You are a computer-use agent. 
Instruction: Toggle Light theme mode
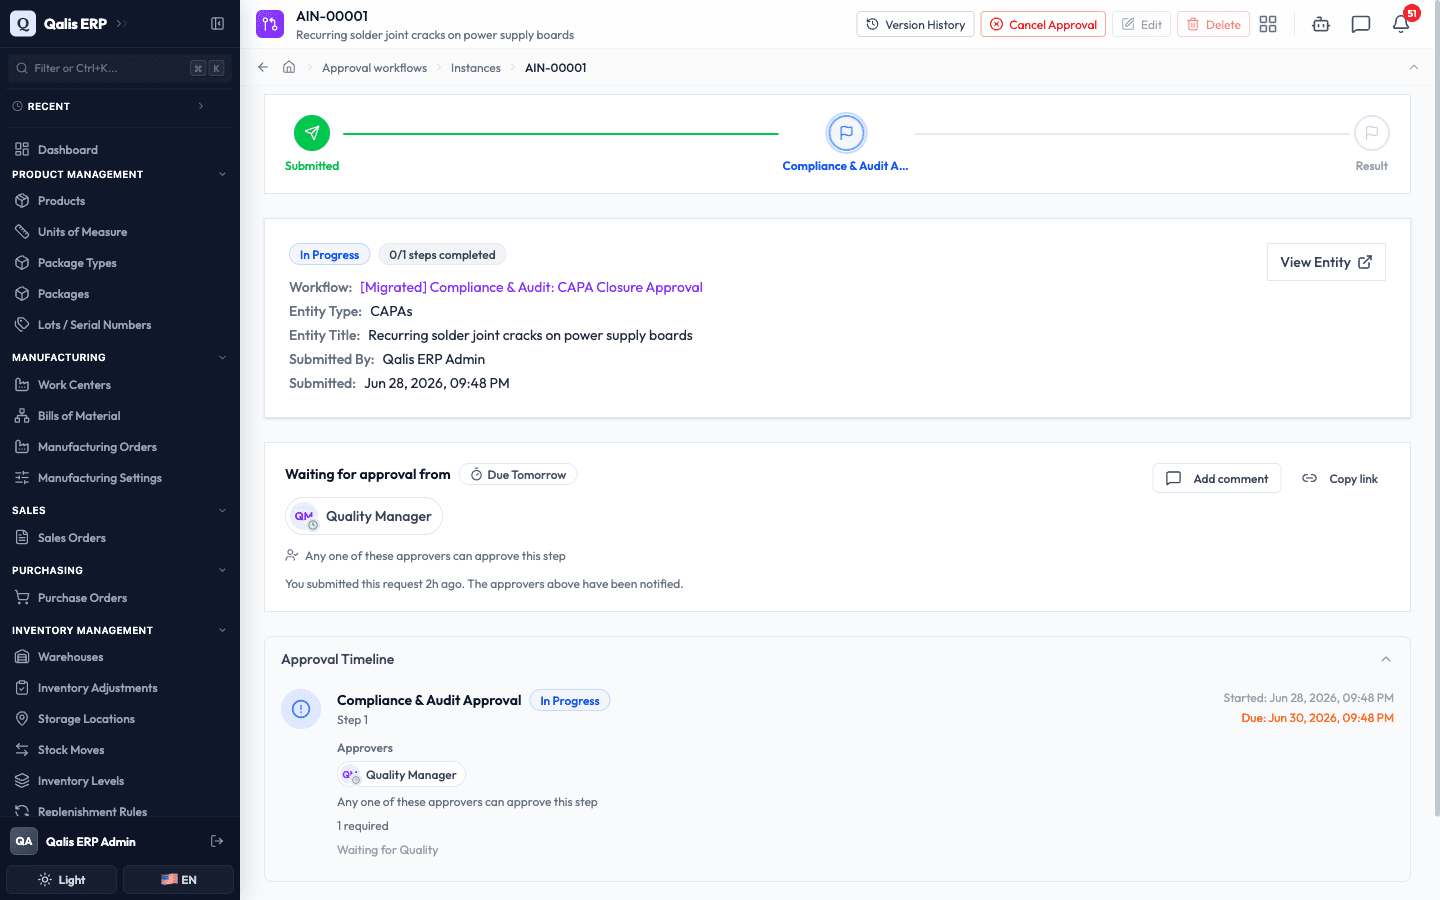point(62,880)
